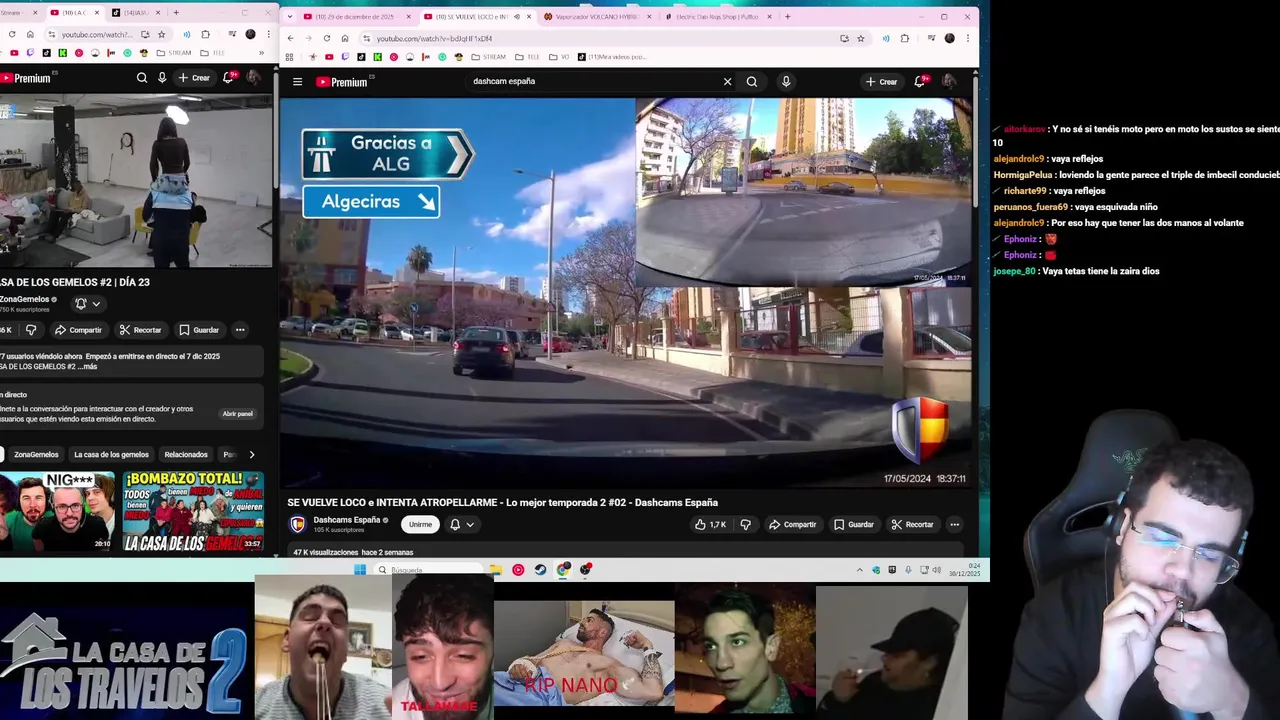Expand ZonaGemelos description '...más'

click(88, 367)
